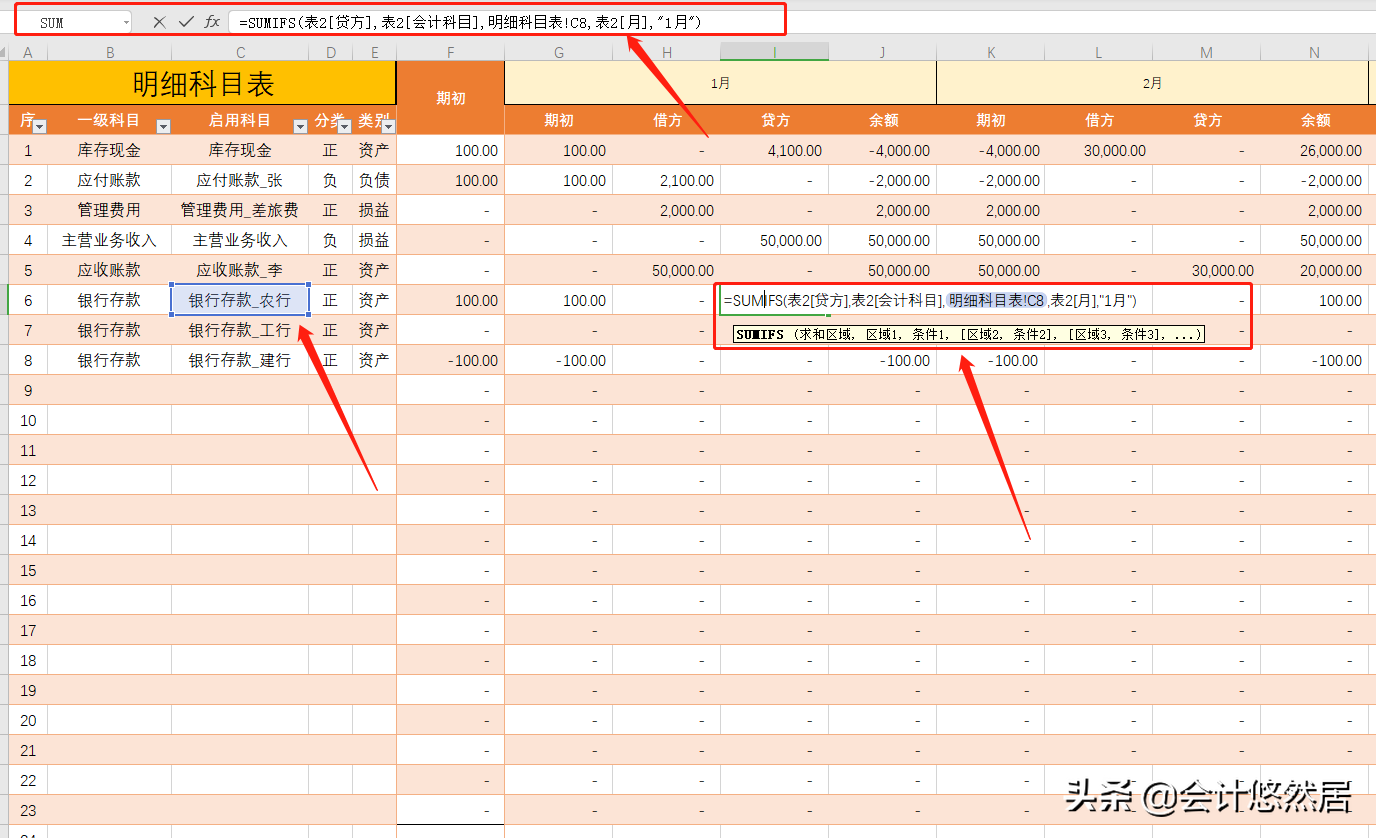Cancel the formula entry with the X icon
This screenshot has height=838, width=1376.
pyautogui.click(x=159, y=22)
